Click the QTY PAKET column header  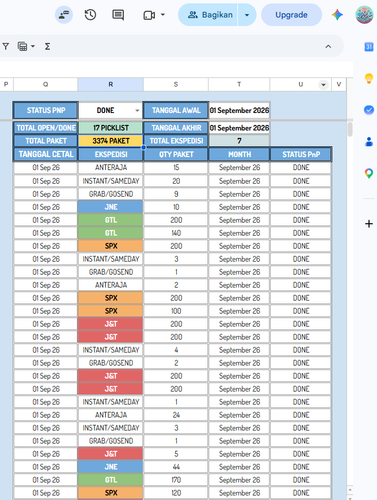click(176, 154)
